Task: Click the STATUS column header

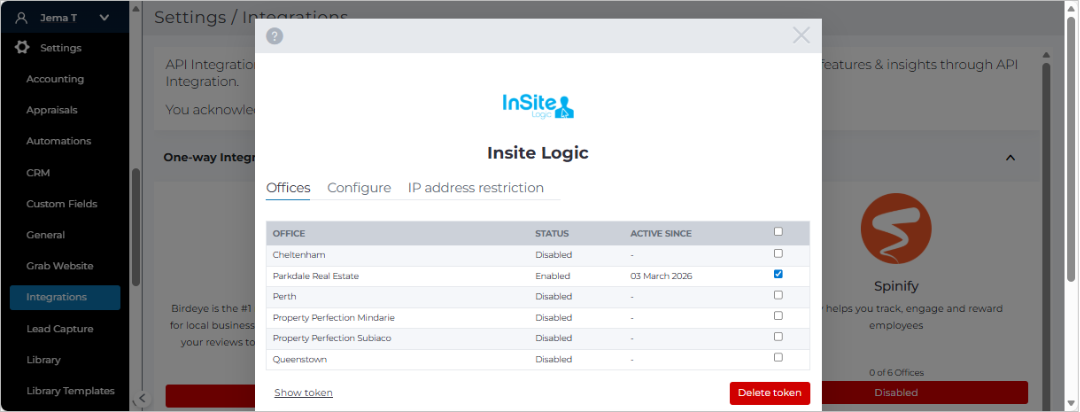Action: click(552, 234)
